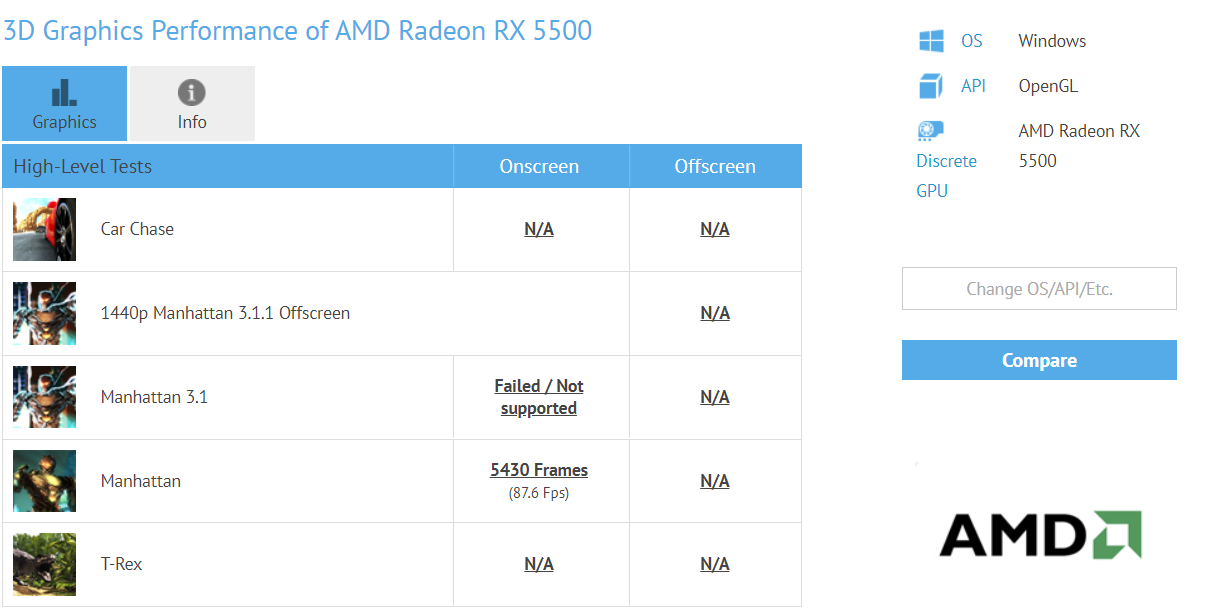Click Car Chase onscreen N/A link
Viewport: 1209px width, 615px height.
point(539,229)
